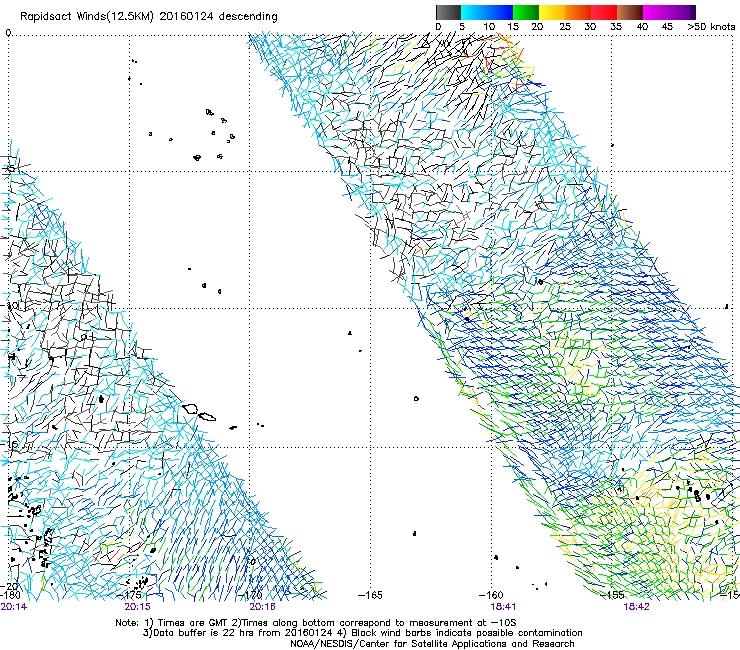Click the '18:41' pass time label
This screenshot has width=740, height=650.
pos(503,607)
